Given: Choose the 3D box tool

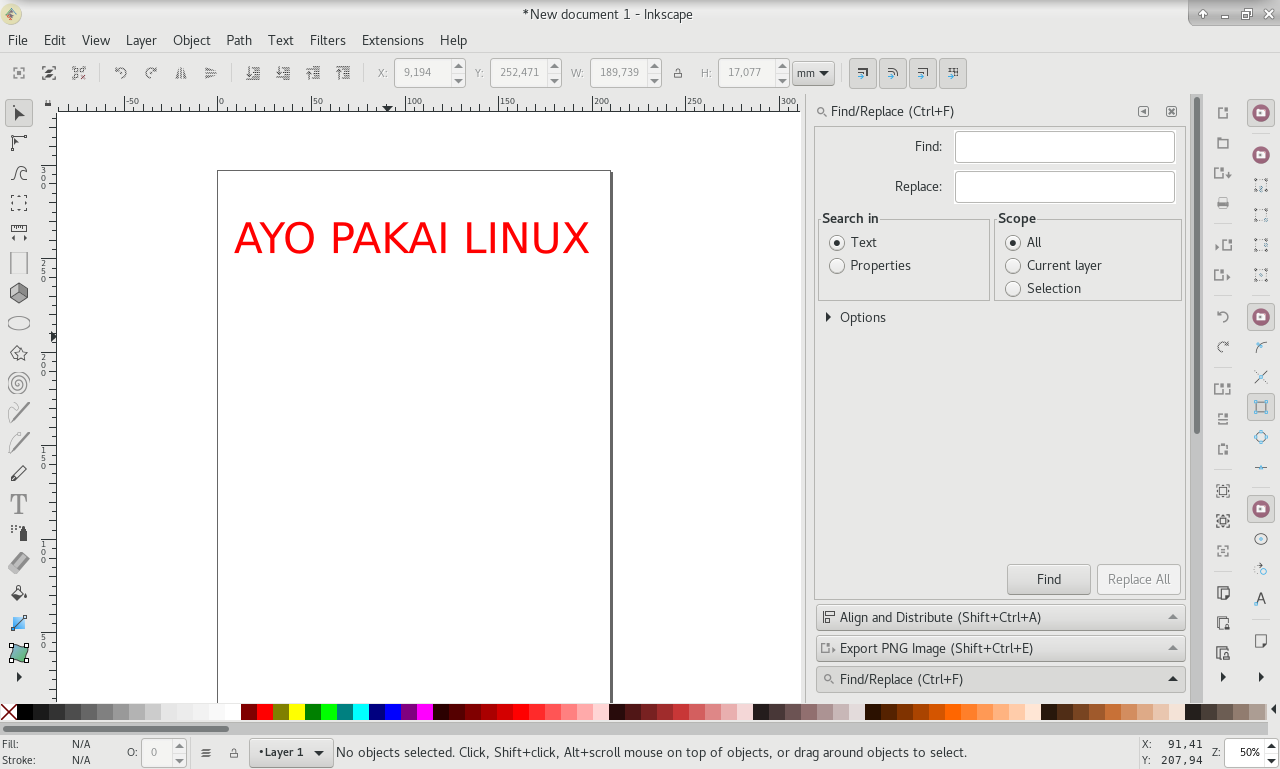Looking at the screenshot, I should pyautogui.click(x=18, y=293).
